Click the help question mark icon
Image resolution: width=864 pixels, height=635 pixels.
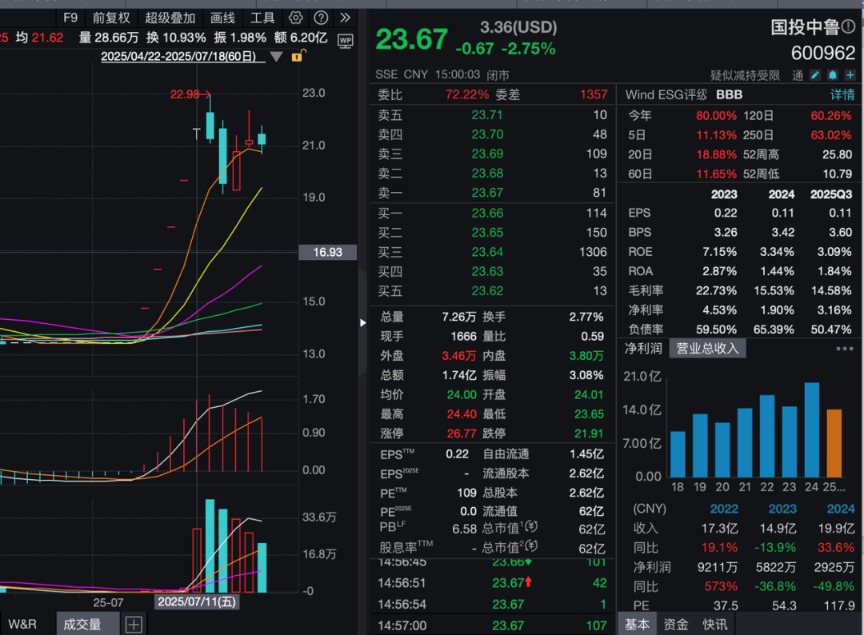[x=320, y=18]
